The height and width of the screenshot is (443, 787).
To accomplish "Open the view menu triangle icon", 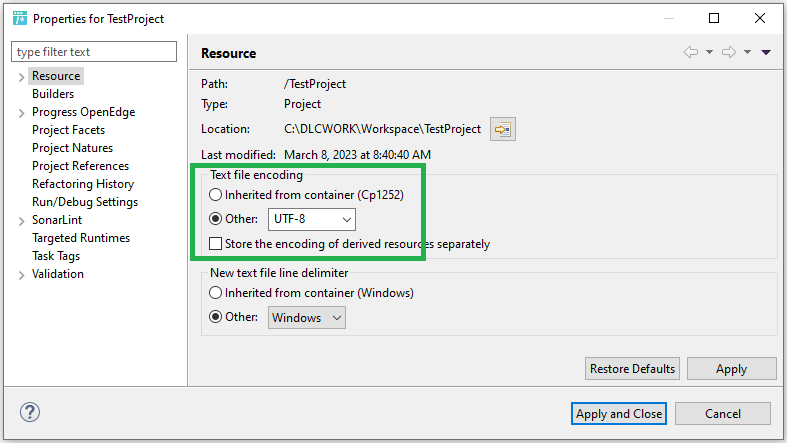I will [766, 53].
